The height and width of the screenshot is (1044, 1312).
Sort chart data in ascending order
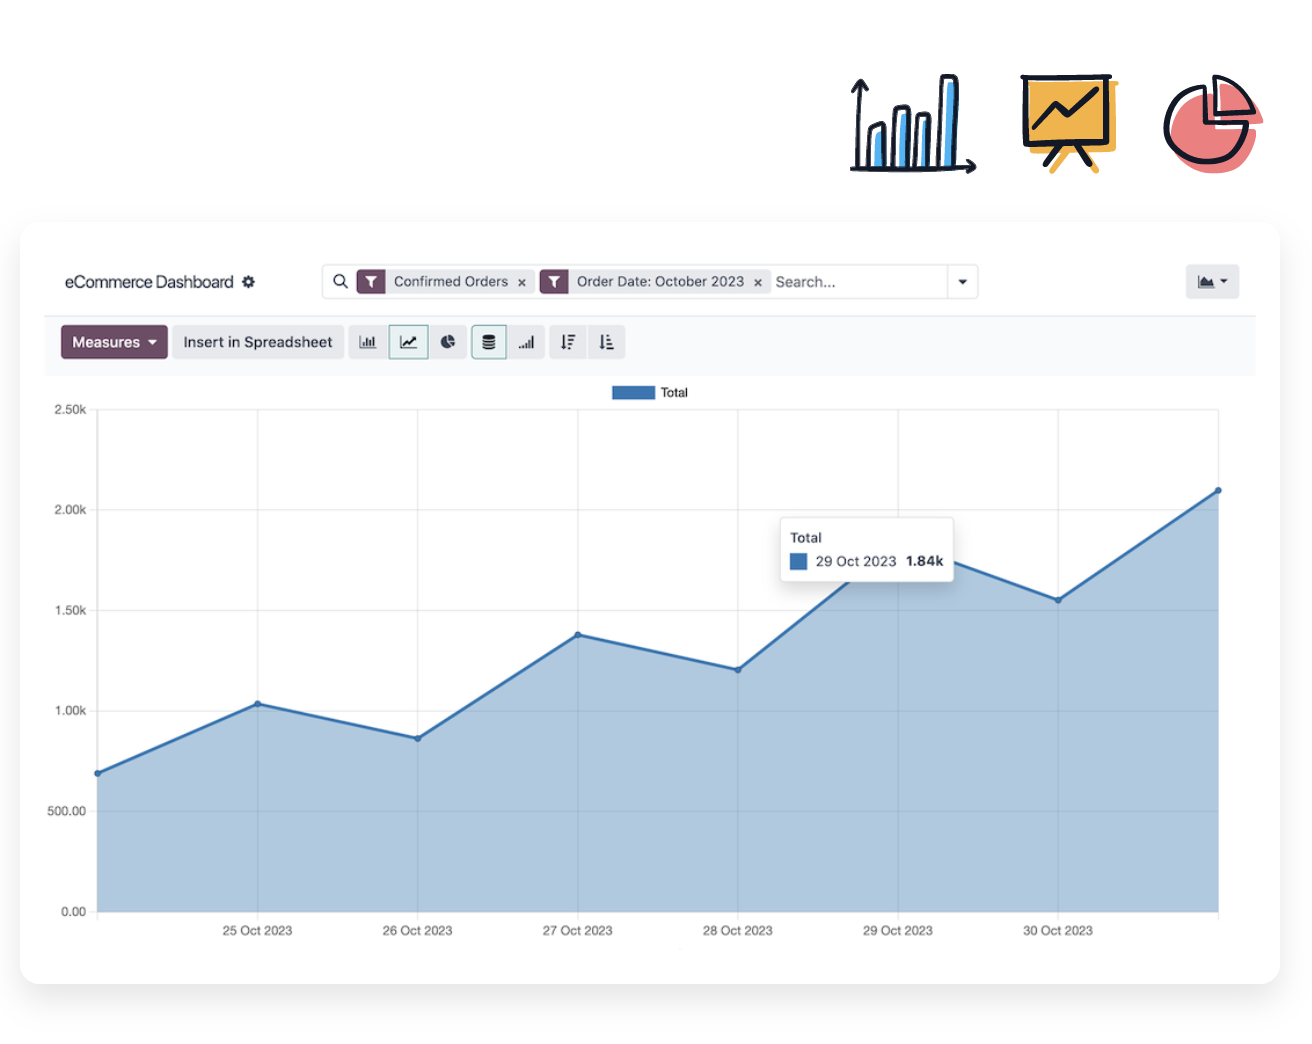pos(606,342)
